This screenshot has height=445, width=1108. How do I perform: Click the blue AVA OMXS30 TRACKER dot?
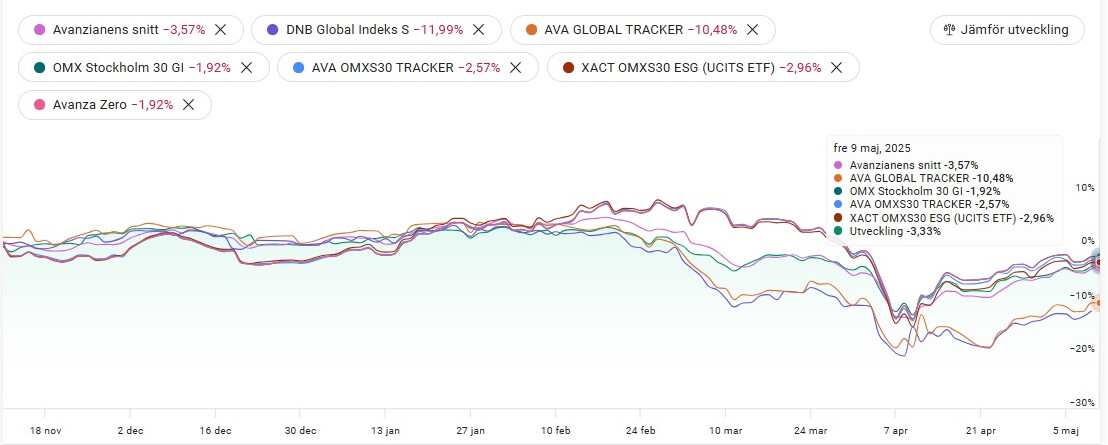[299, 68]
